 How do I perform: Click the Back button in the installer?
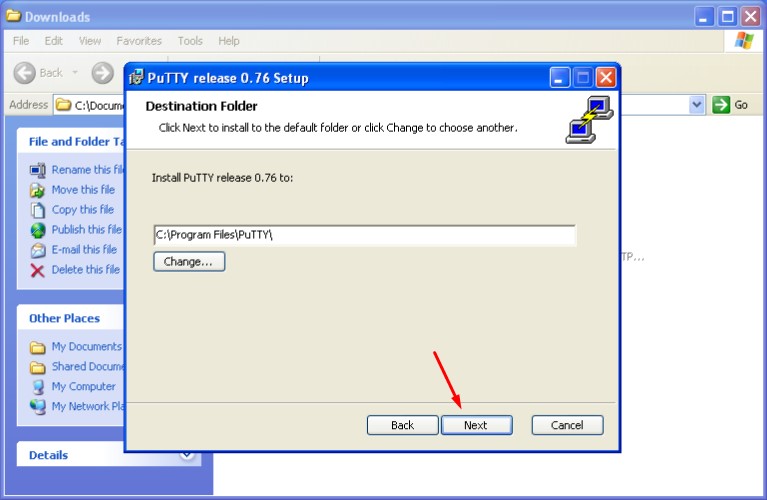click(x=402, y=425)
